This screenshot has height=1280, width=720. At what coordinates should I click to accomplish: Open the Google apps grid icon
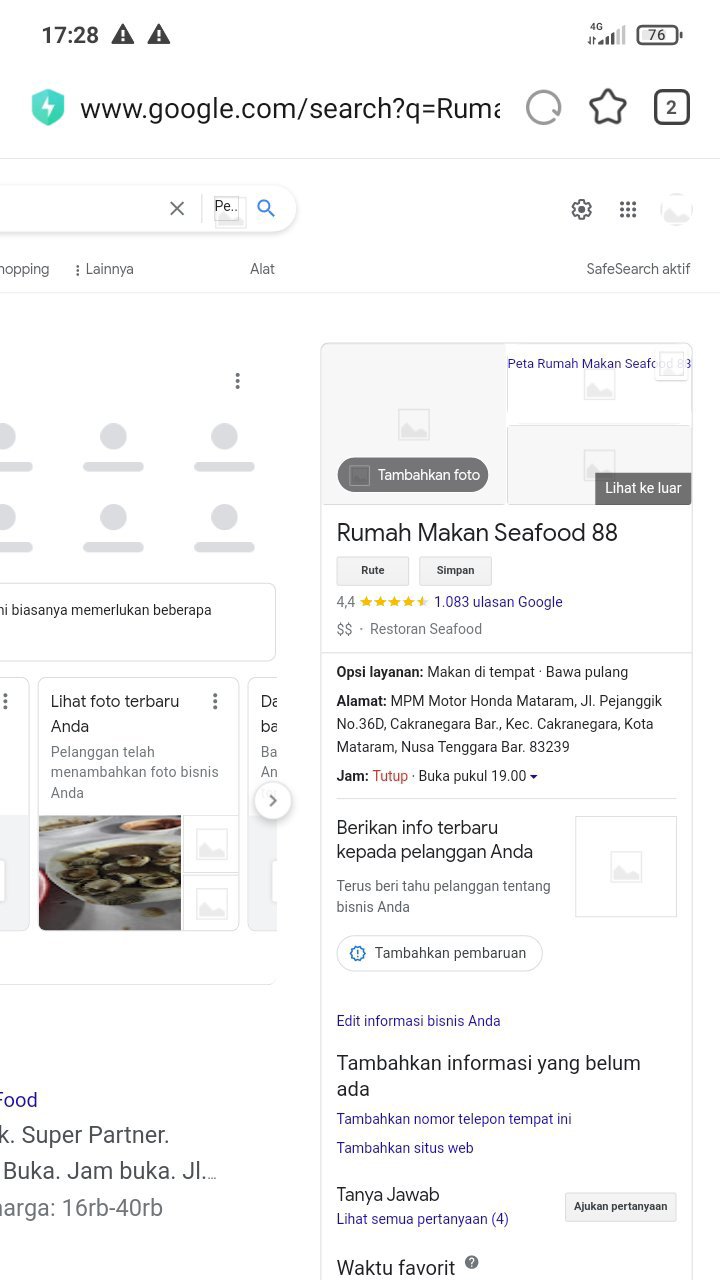point(628,209)
